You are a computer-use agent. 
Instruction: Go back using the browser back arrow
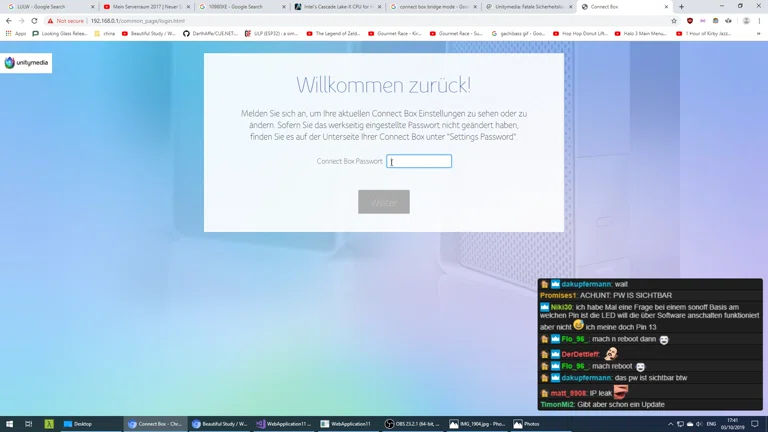[x=9, y=21]
